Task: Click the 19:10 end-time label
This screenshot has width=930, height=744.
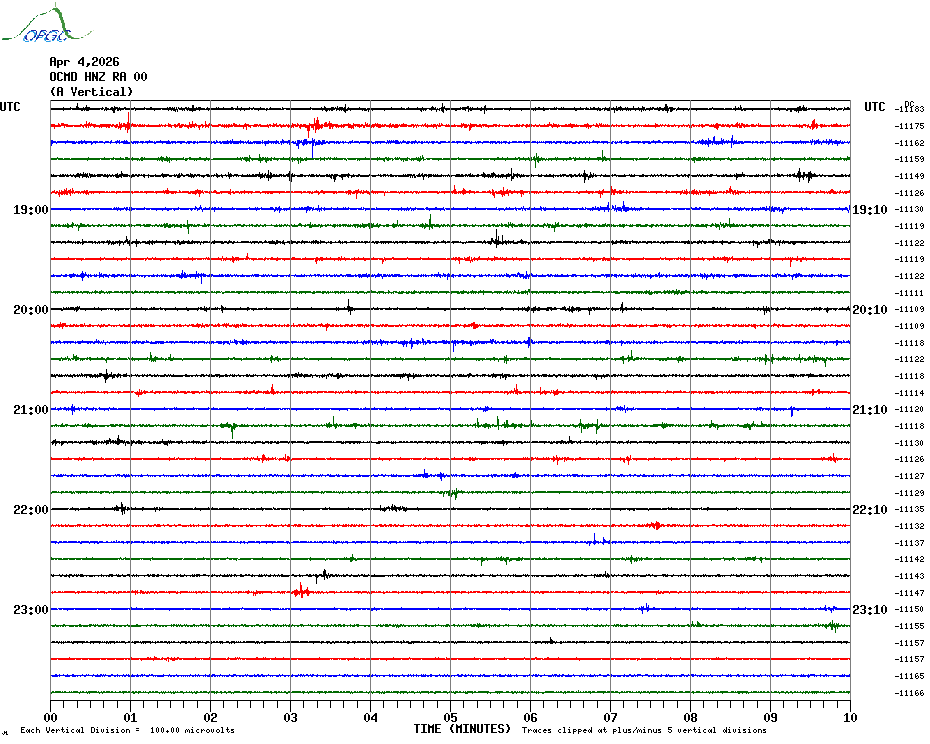Action: (870, 209)
